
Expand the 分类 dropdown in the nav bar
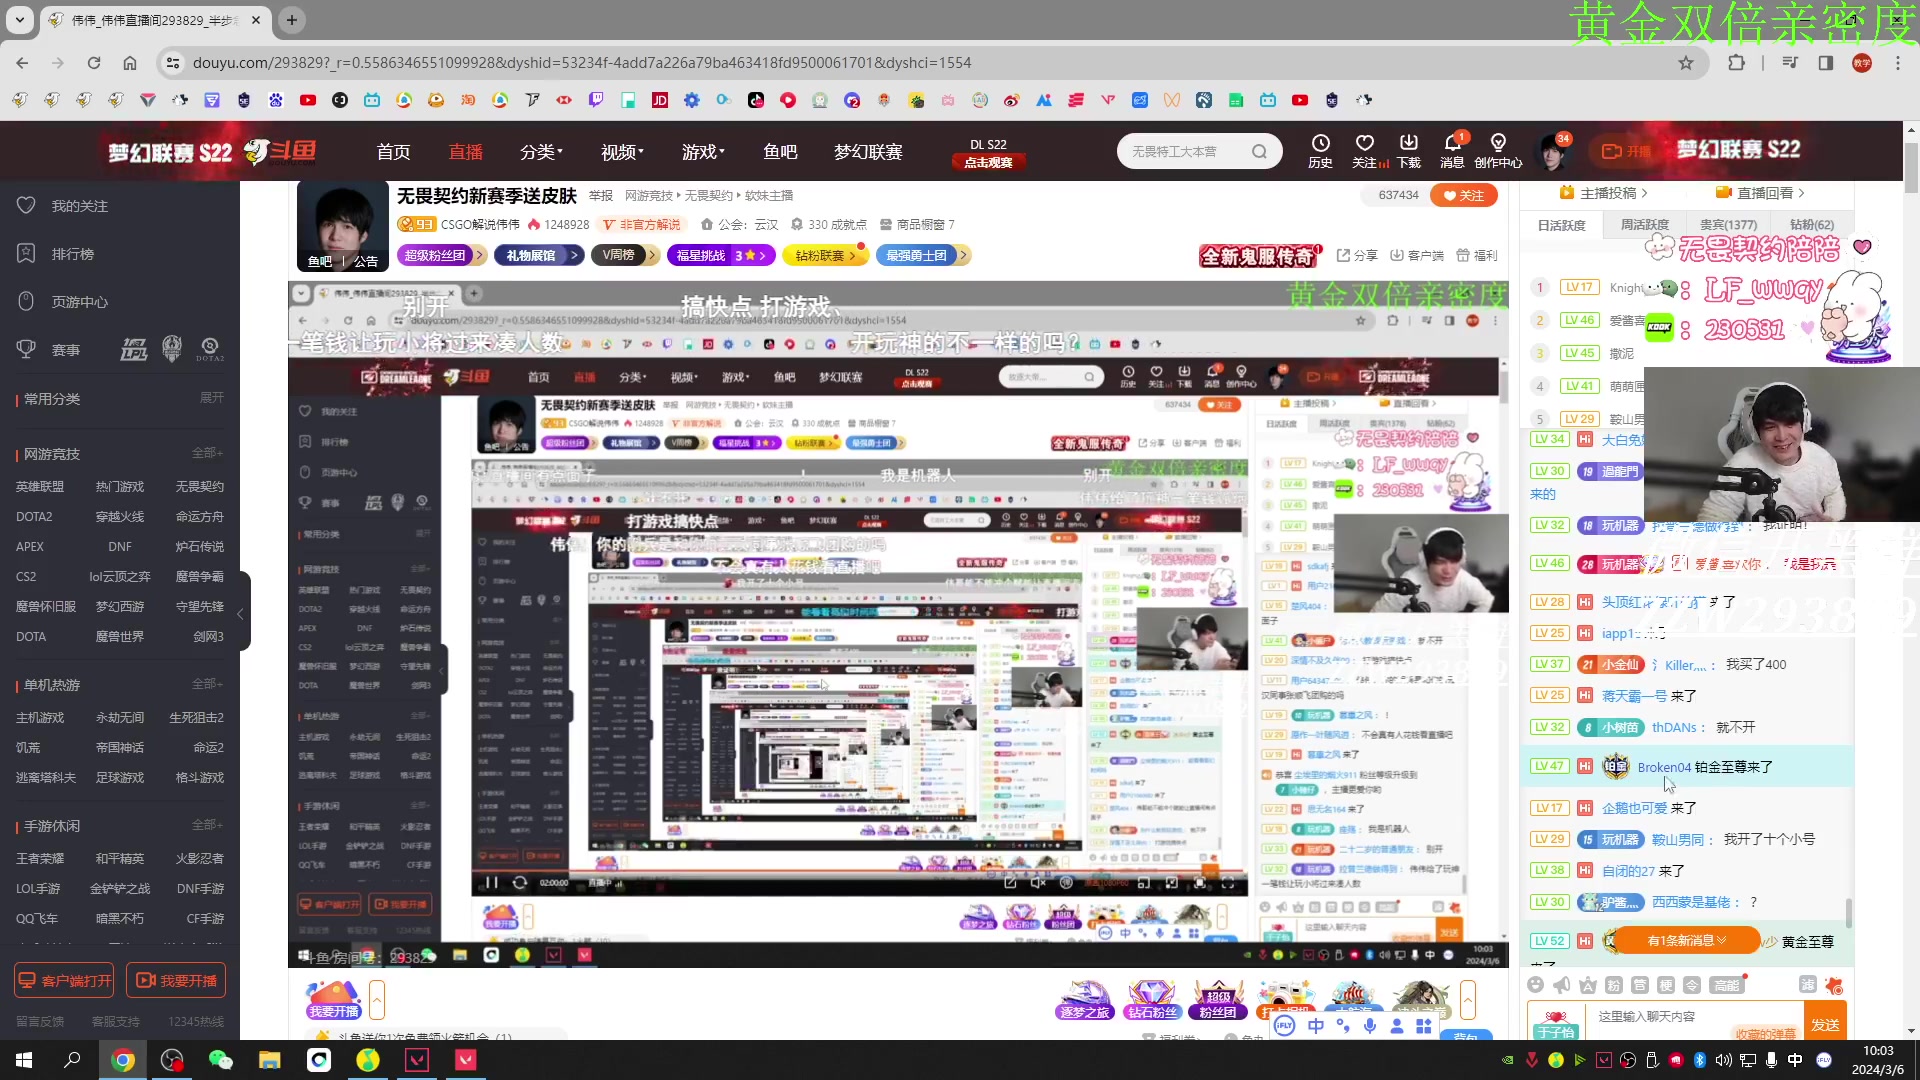click(x=541, y=152)
